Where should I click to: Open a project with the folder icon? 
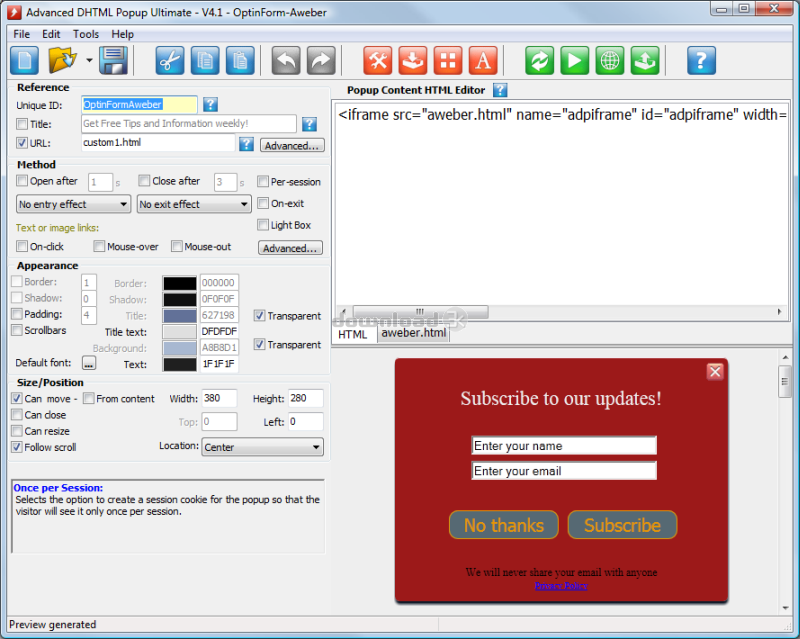coord(62,61)
